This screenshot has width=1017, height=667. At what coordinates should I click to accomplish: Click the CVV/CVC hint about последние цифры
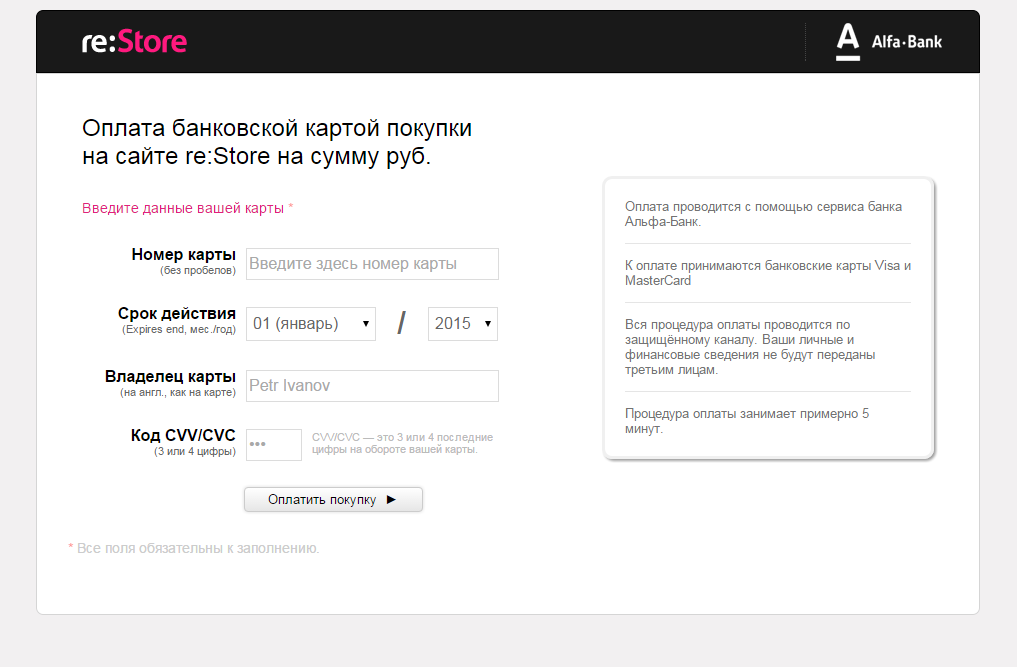[x=402, y=443]
